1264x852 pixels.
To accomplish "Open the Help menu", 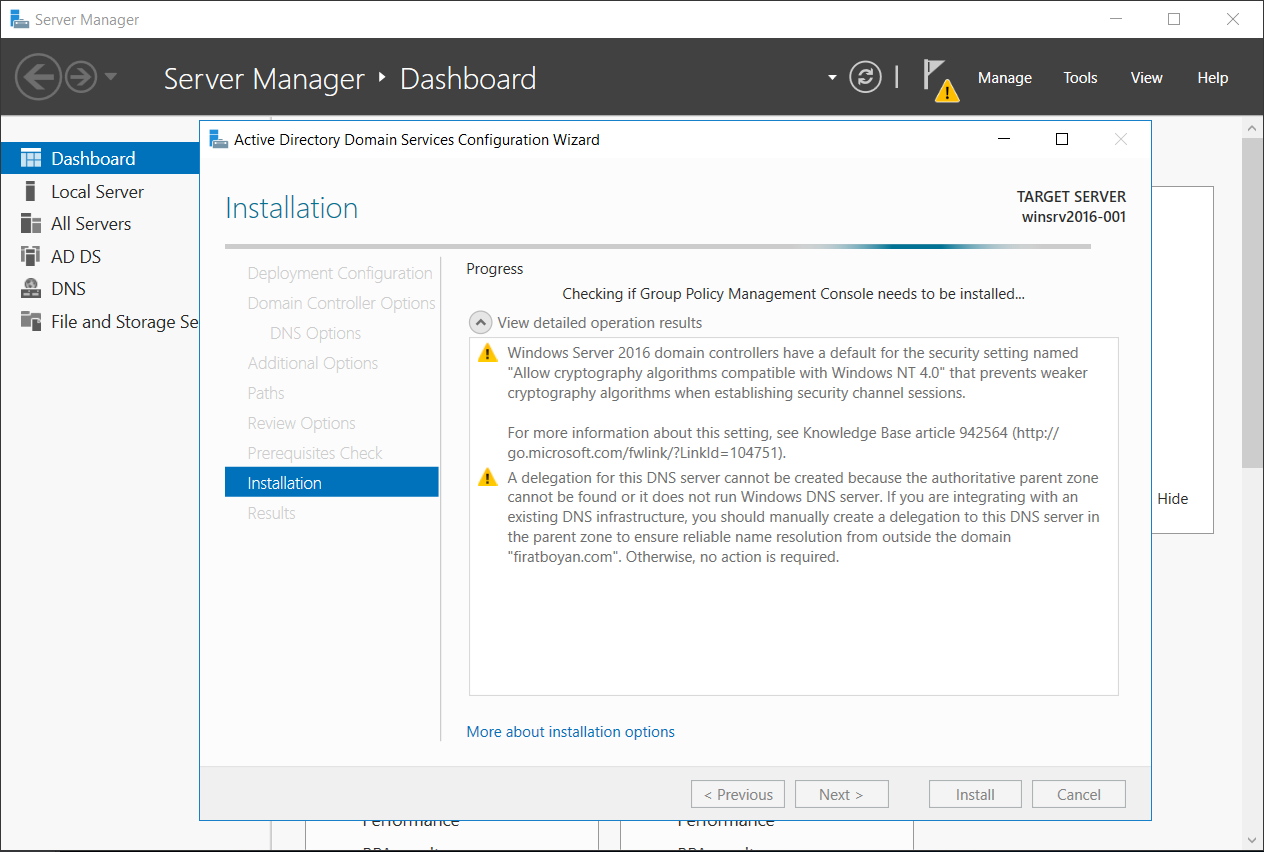I will click(1212, 78).
